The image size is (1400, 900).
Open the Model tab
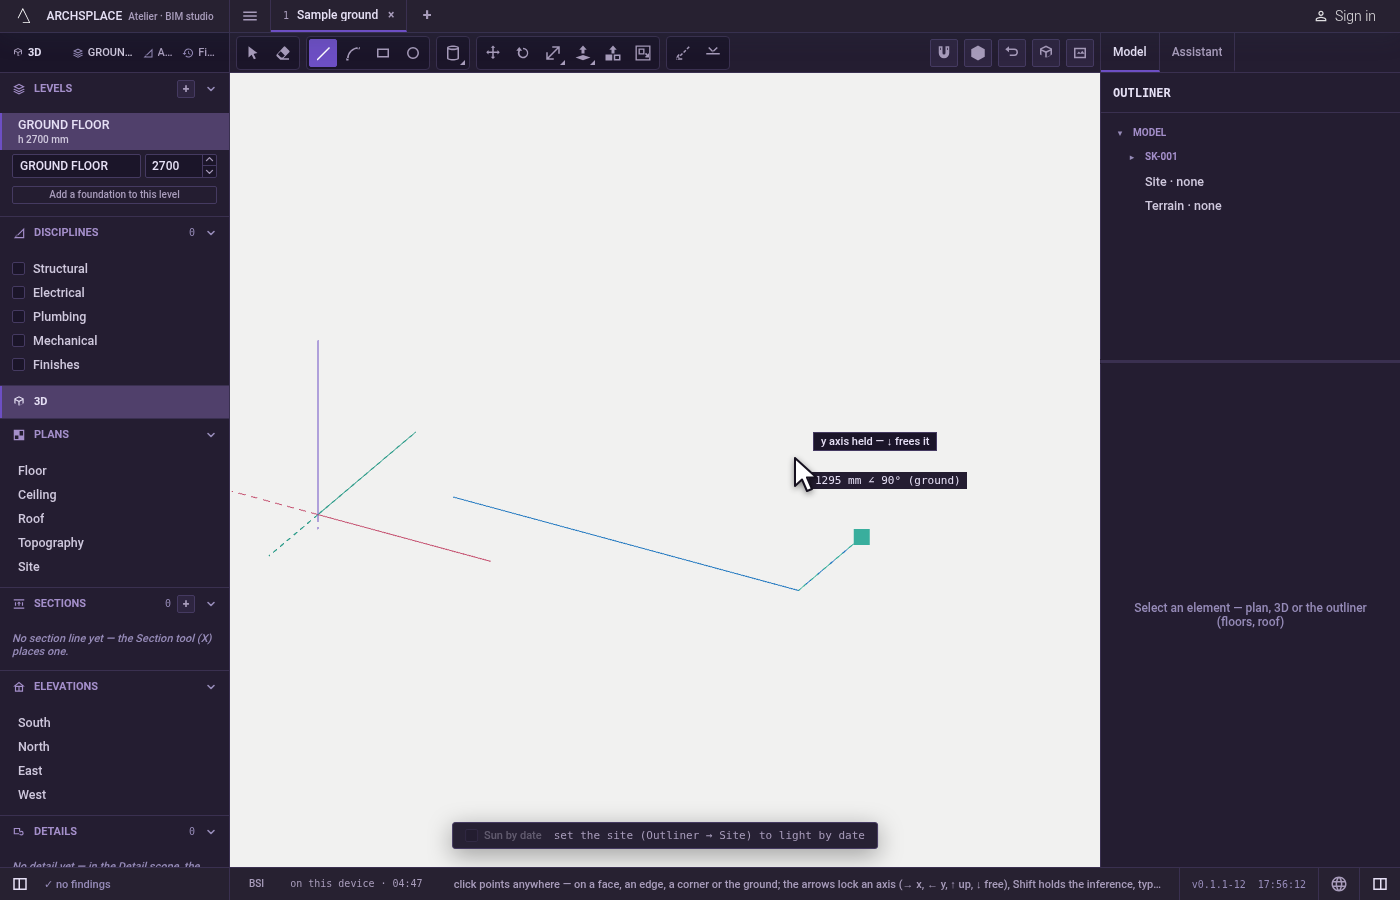click(x=1130, y=52)
